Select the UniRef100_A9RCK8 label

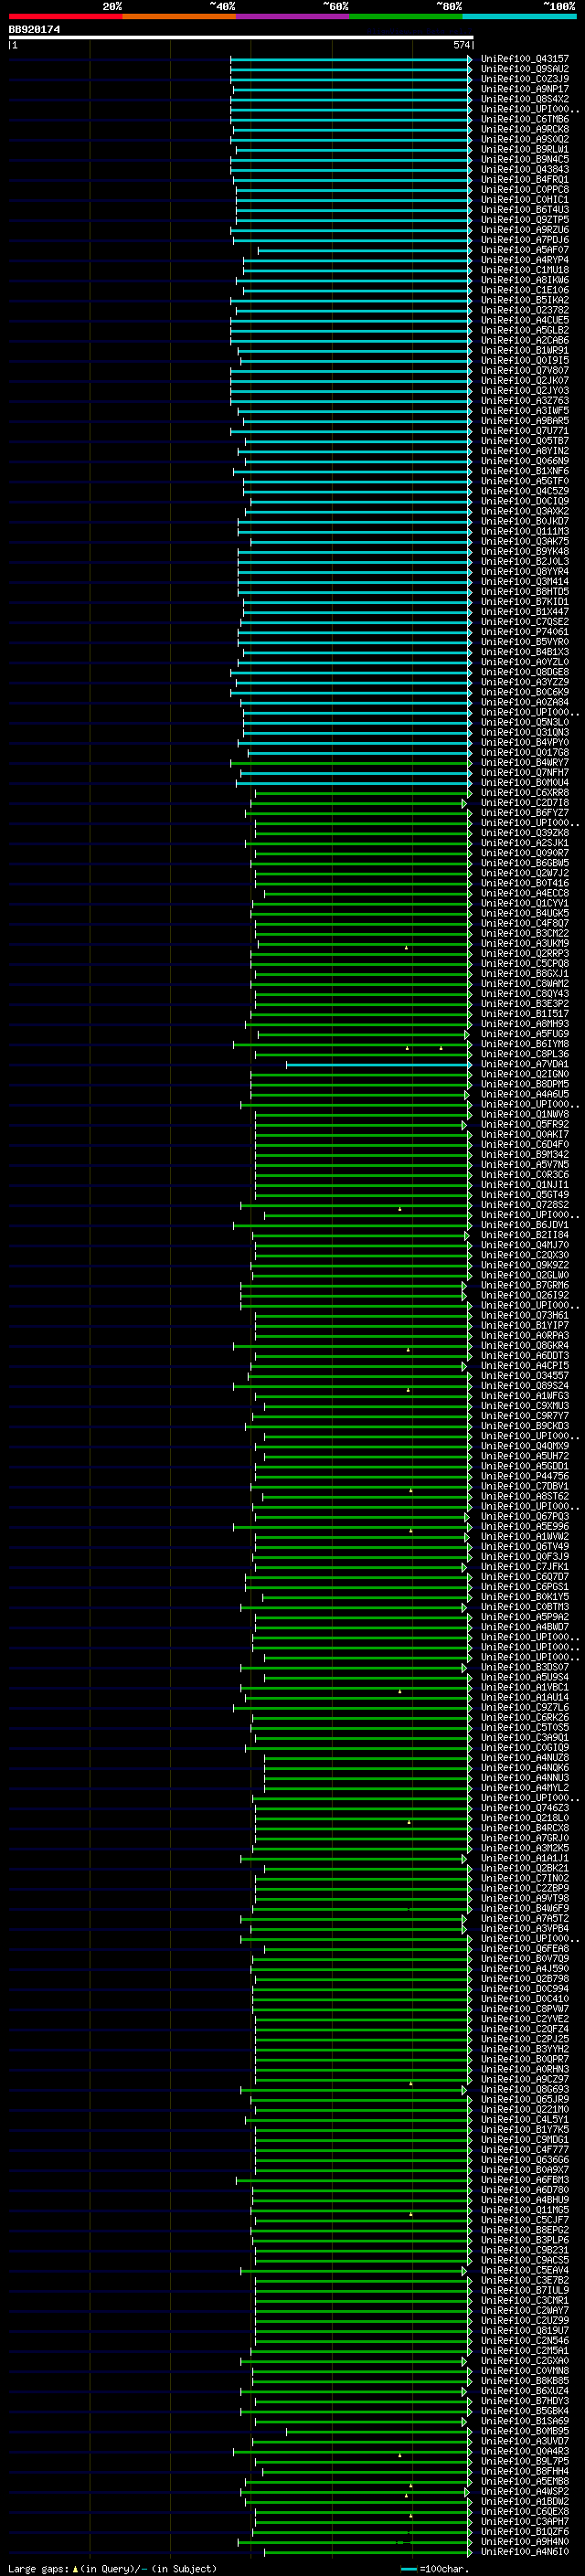pyautogui.click(x=525, y=129)
